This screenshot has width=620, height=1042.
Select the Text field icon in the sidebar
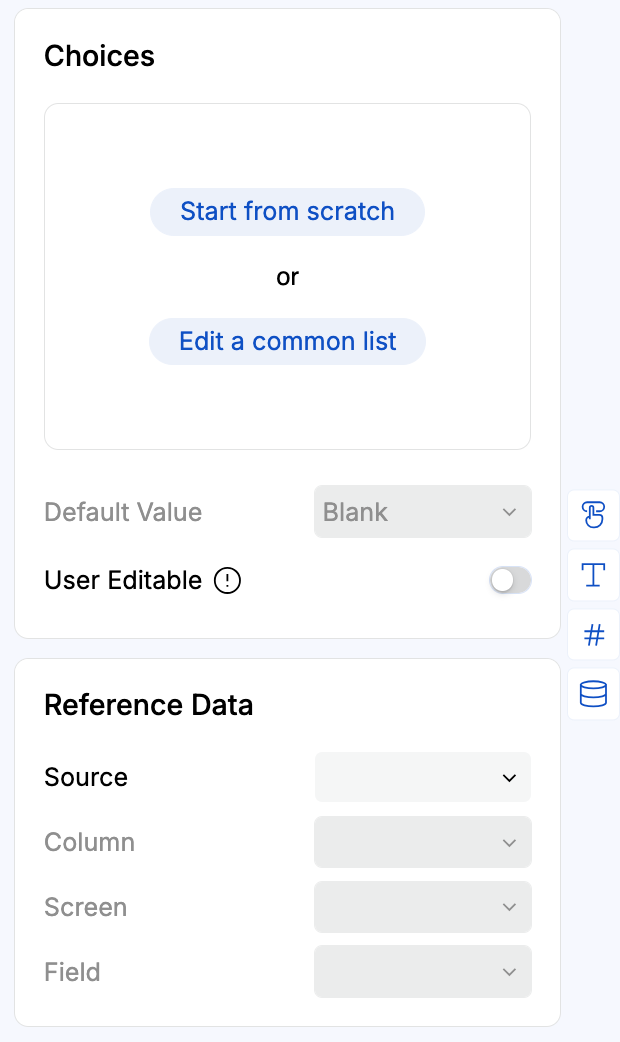click(593, 575)
